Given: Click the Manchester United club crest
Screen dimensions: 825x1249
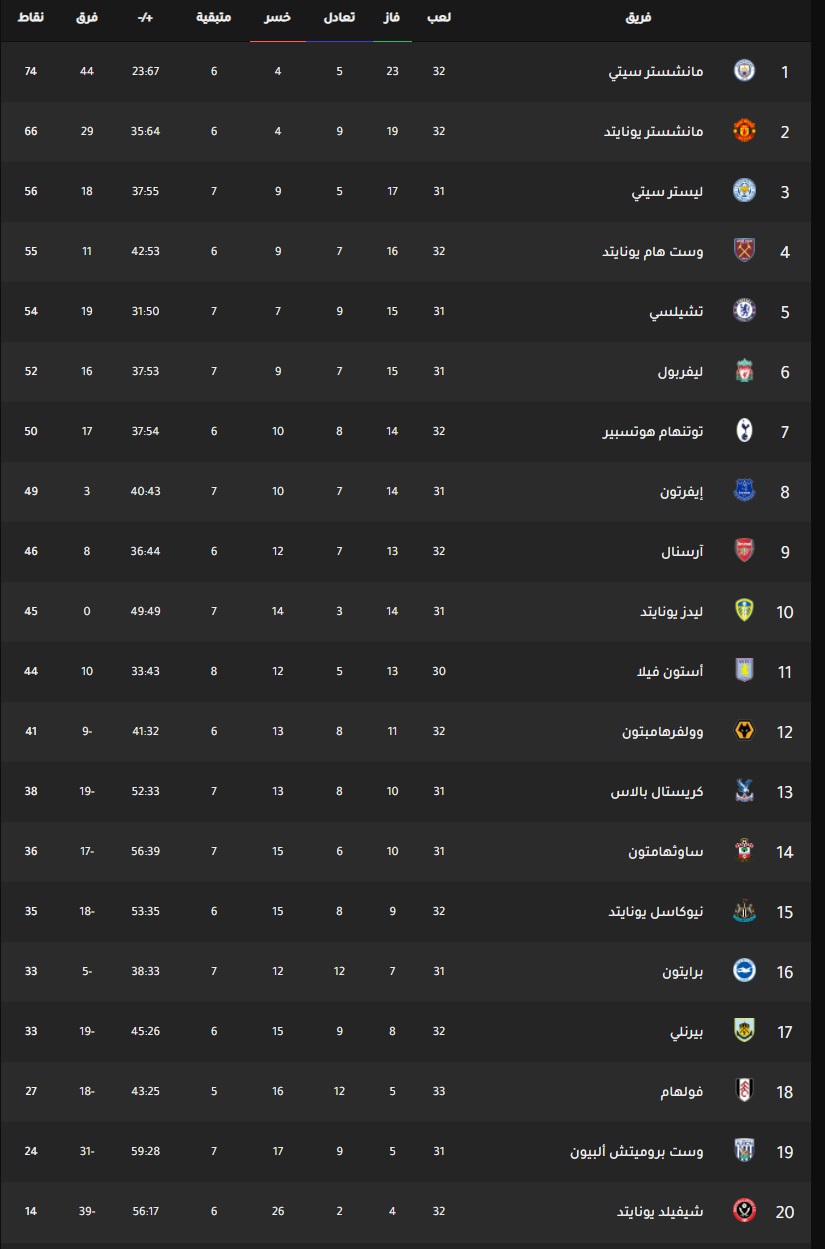Looking at the screenshot, I should [744, 131].
